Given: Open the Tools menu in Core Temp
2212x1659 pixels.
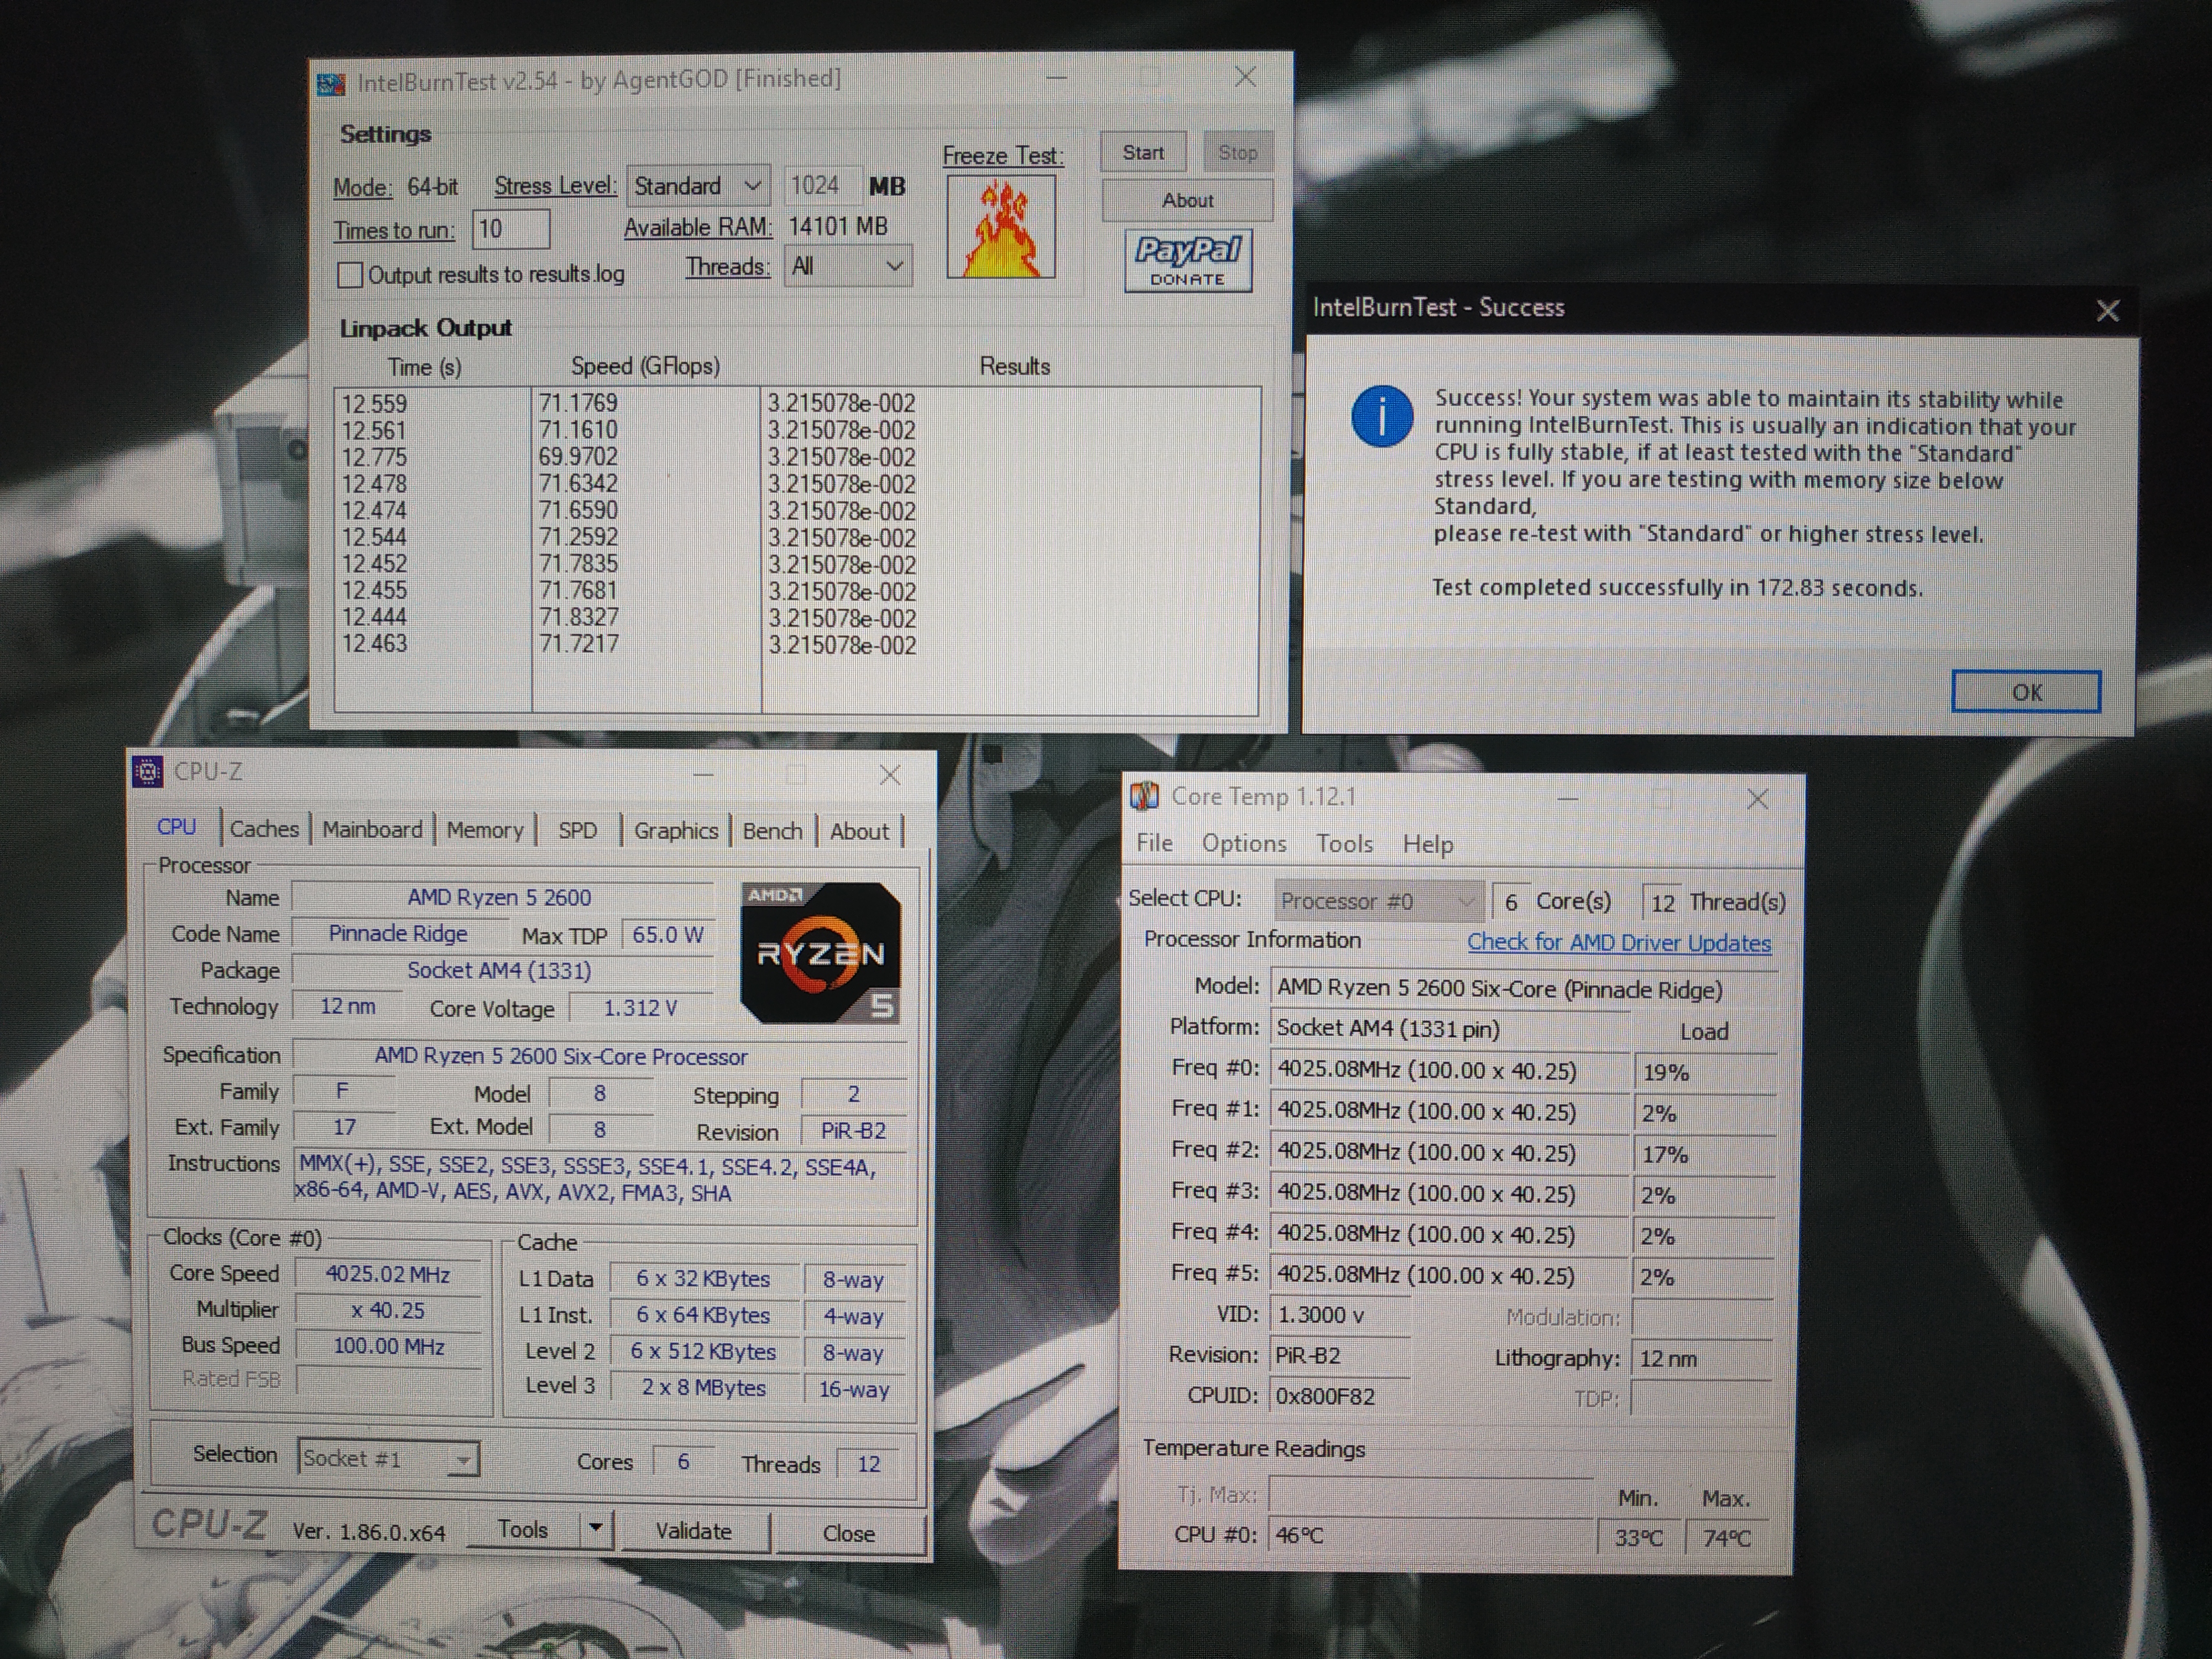Looking at the screenshot, I should click(x=1344, y=844).
